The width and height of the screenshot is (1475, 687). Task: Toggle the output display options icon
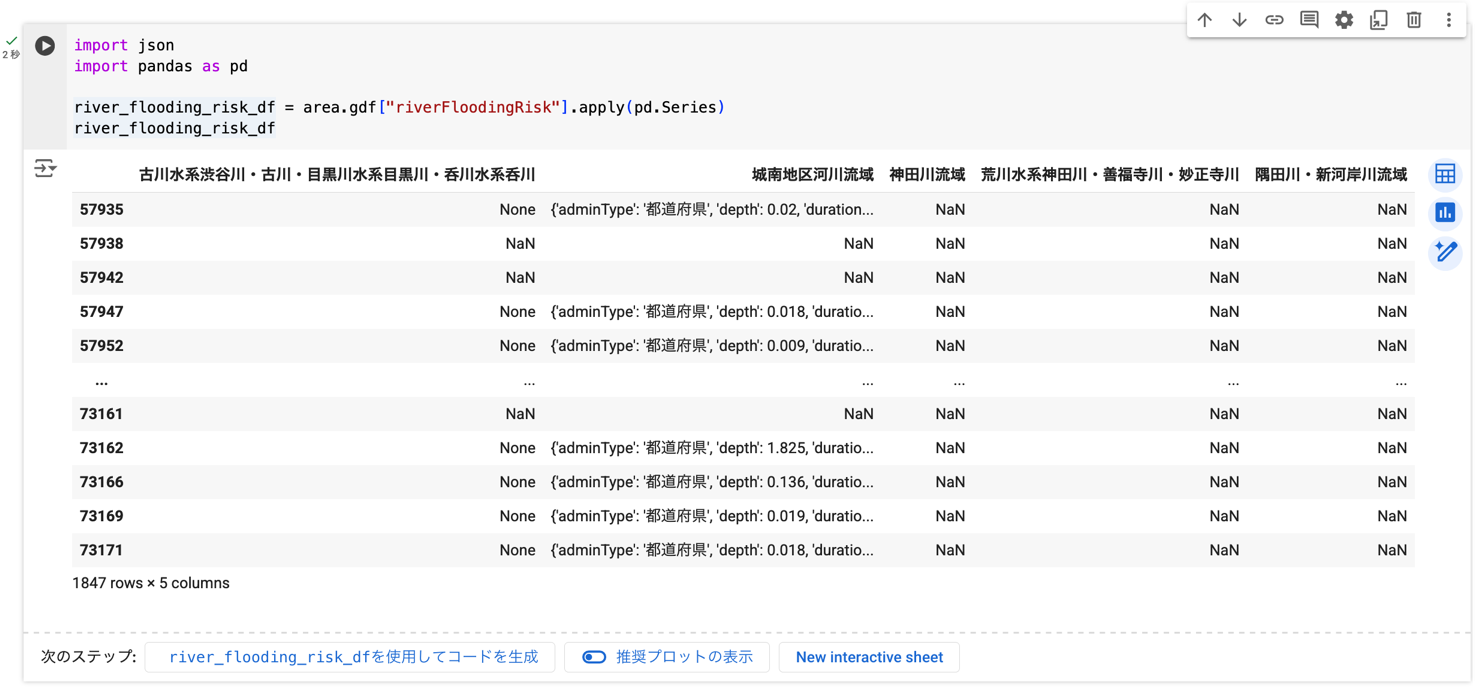45,168
